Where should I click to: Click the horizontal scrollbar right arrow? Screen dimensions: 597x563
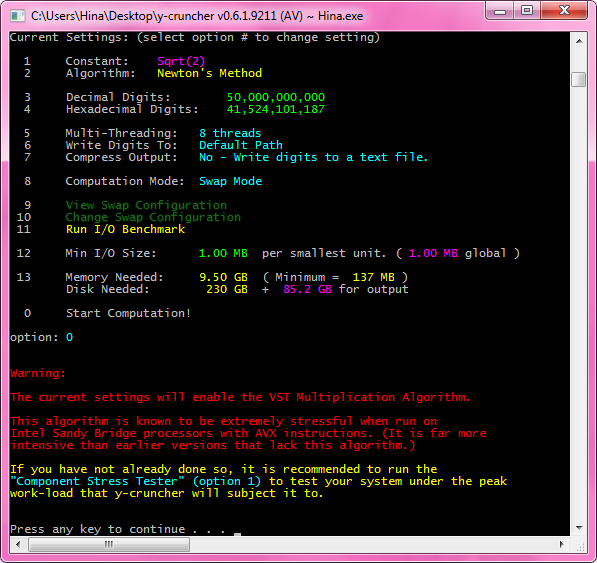pos(562,544)
